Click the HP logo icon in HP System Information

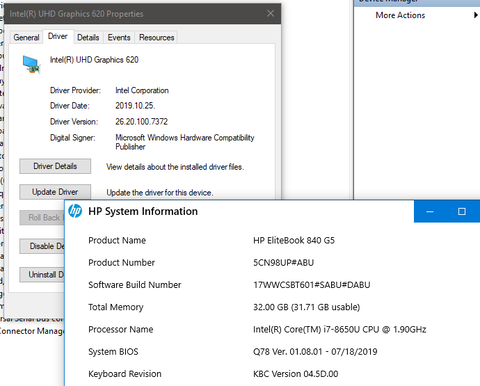(75, 211)
